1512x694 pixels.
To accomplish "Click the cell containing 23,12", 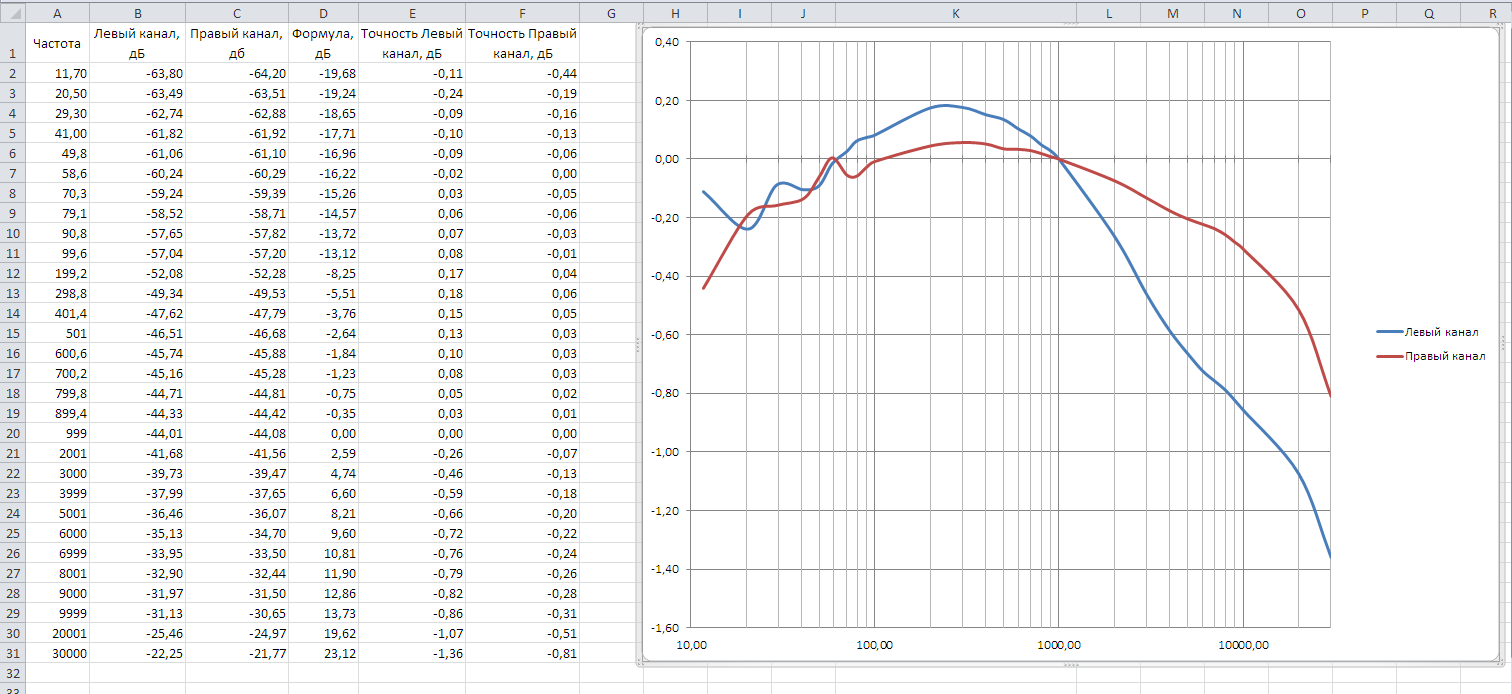I will [323, 653].
